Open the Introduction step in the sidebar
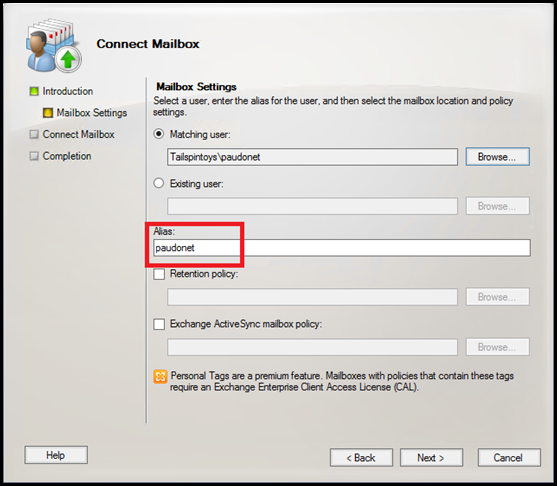 [x=67, y=91]
